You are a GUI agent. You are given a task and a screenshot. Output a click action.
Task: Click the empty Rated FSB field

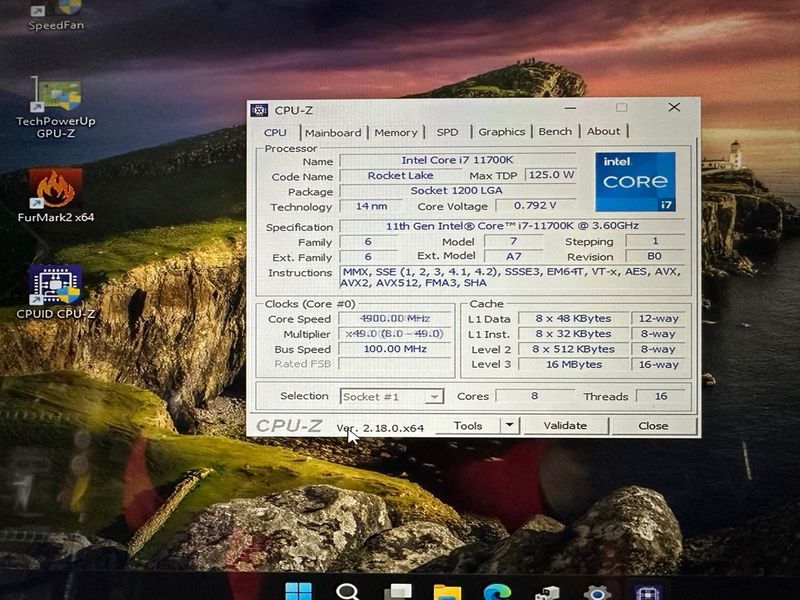tap(395, 364)
